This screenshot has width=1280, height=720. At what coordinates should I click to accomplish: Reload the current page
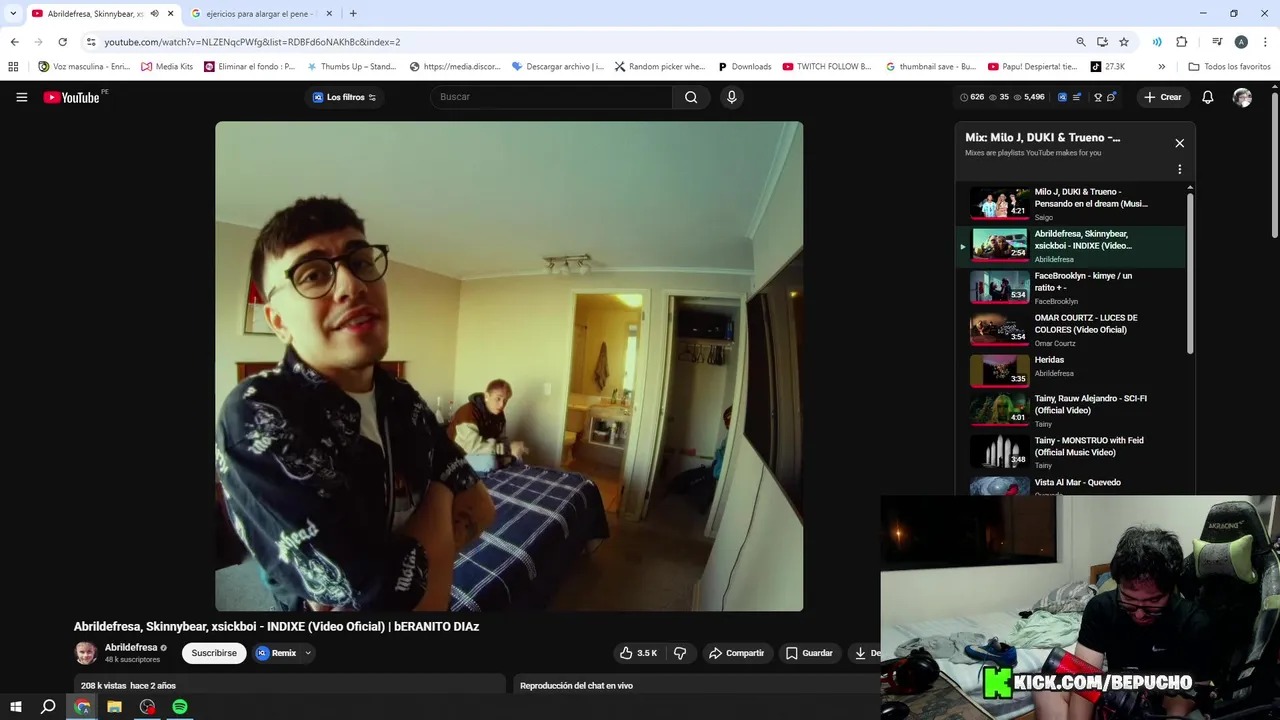point(62,42)
